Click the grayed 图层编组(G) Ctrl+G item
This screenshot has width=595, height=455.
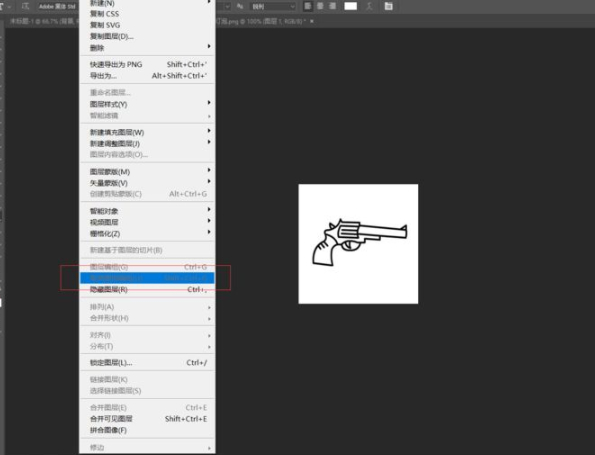click(x=147, y=267)
